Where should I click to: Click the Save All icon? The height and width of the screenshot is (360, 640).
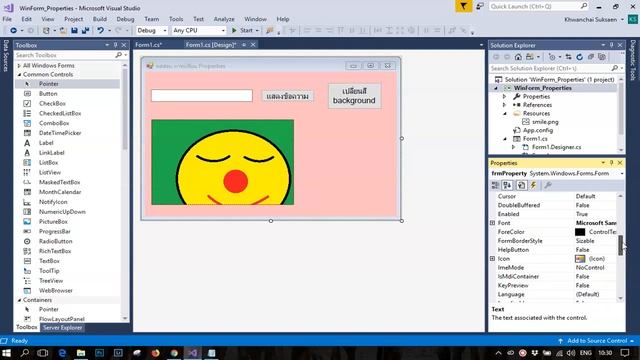pos(85,30)
